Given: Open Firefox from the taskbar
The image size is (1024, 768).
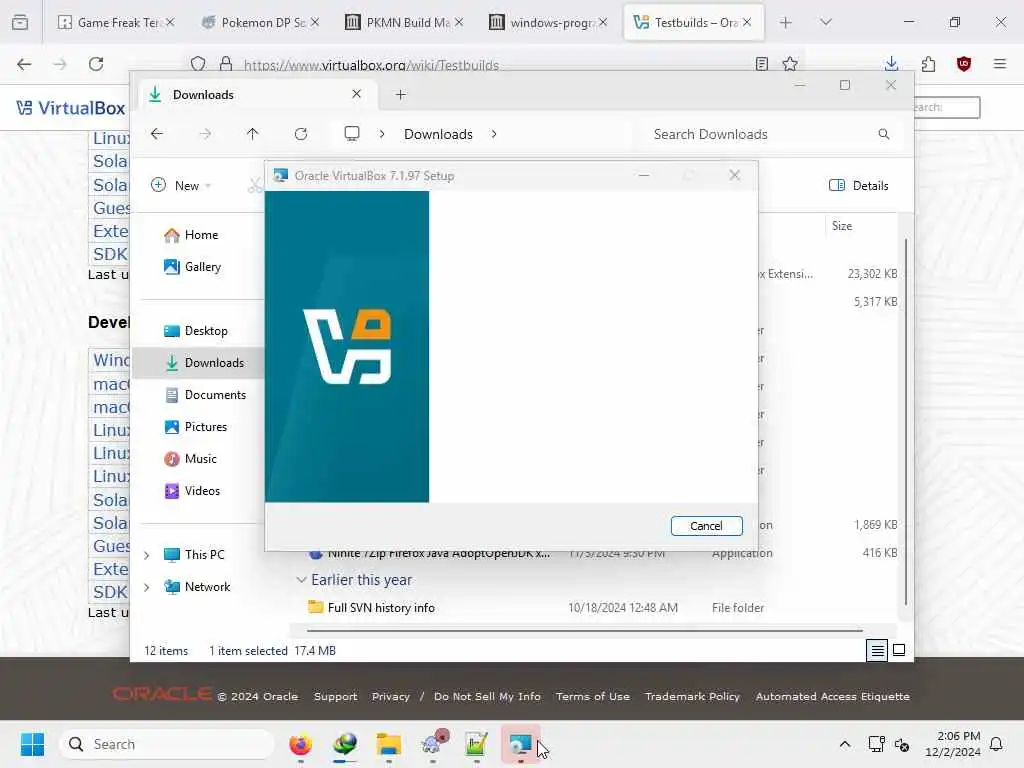Looking at the screenshot, I should click(x=300, y=744).
